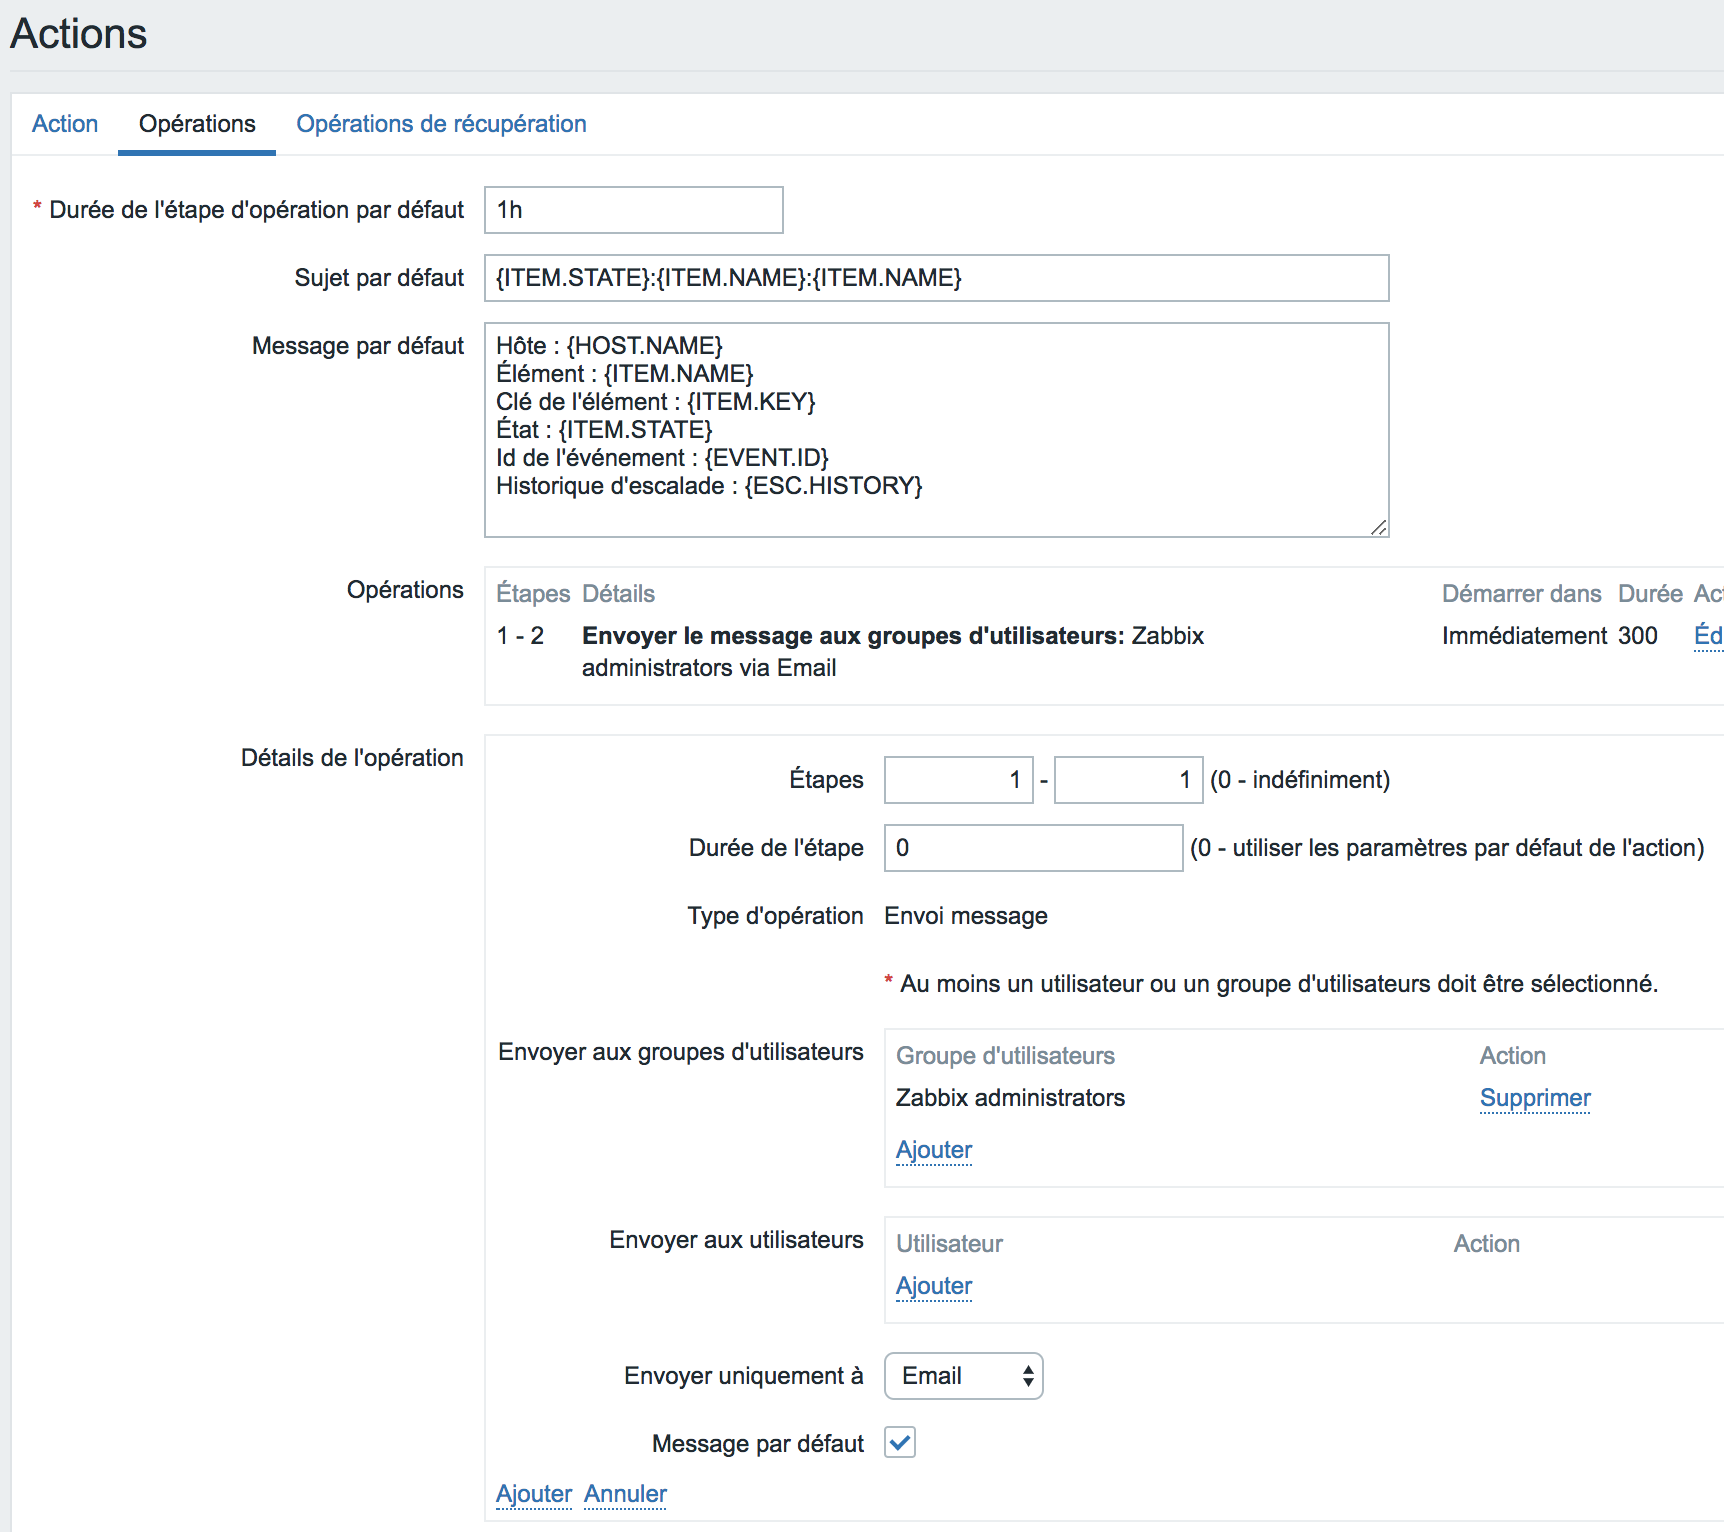Screen dimensions: 1724x1532
Task: Remove the Zabbix administrators group via Supprimer
Action: click(1535, 1098)
